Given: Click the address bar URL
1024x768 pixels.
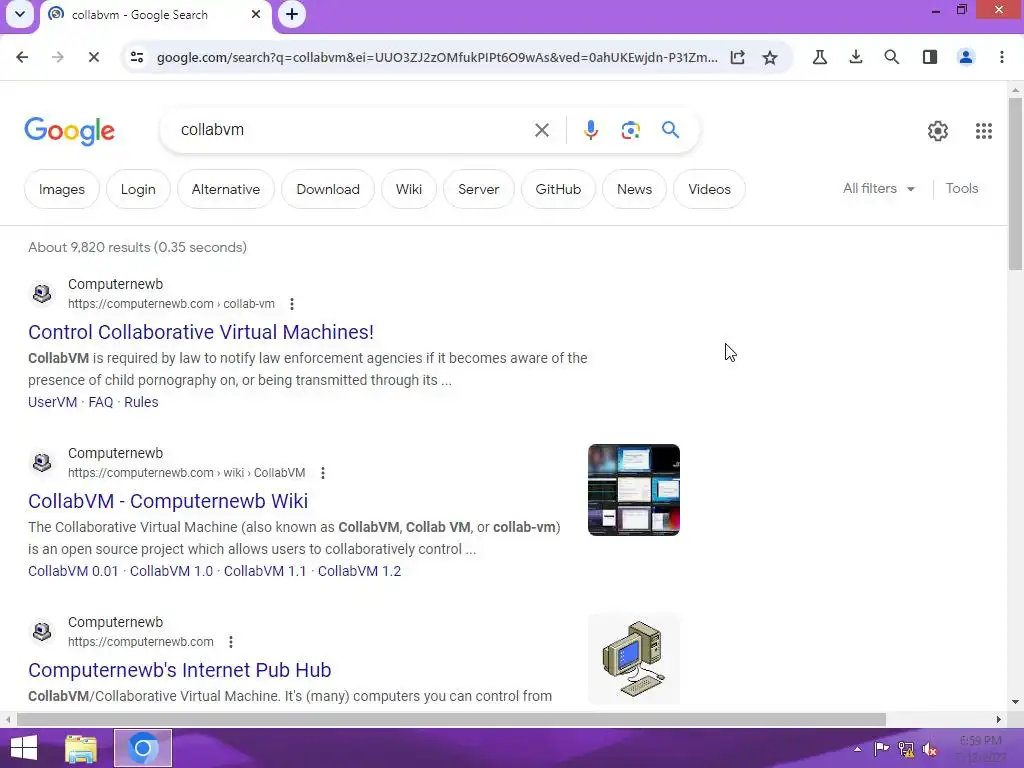Looking at the screenshot, I should click(x=436, y=57).
